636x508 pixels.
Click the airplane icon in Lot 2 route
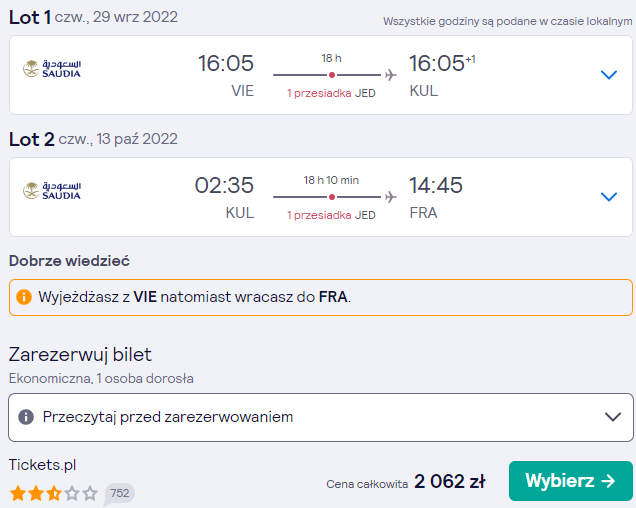(391, 197)
